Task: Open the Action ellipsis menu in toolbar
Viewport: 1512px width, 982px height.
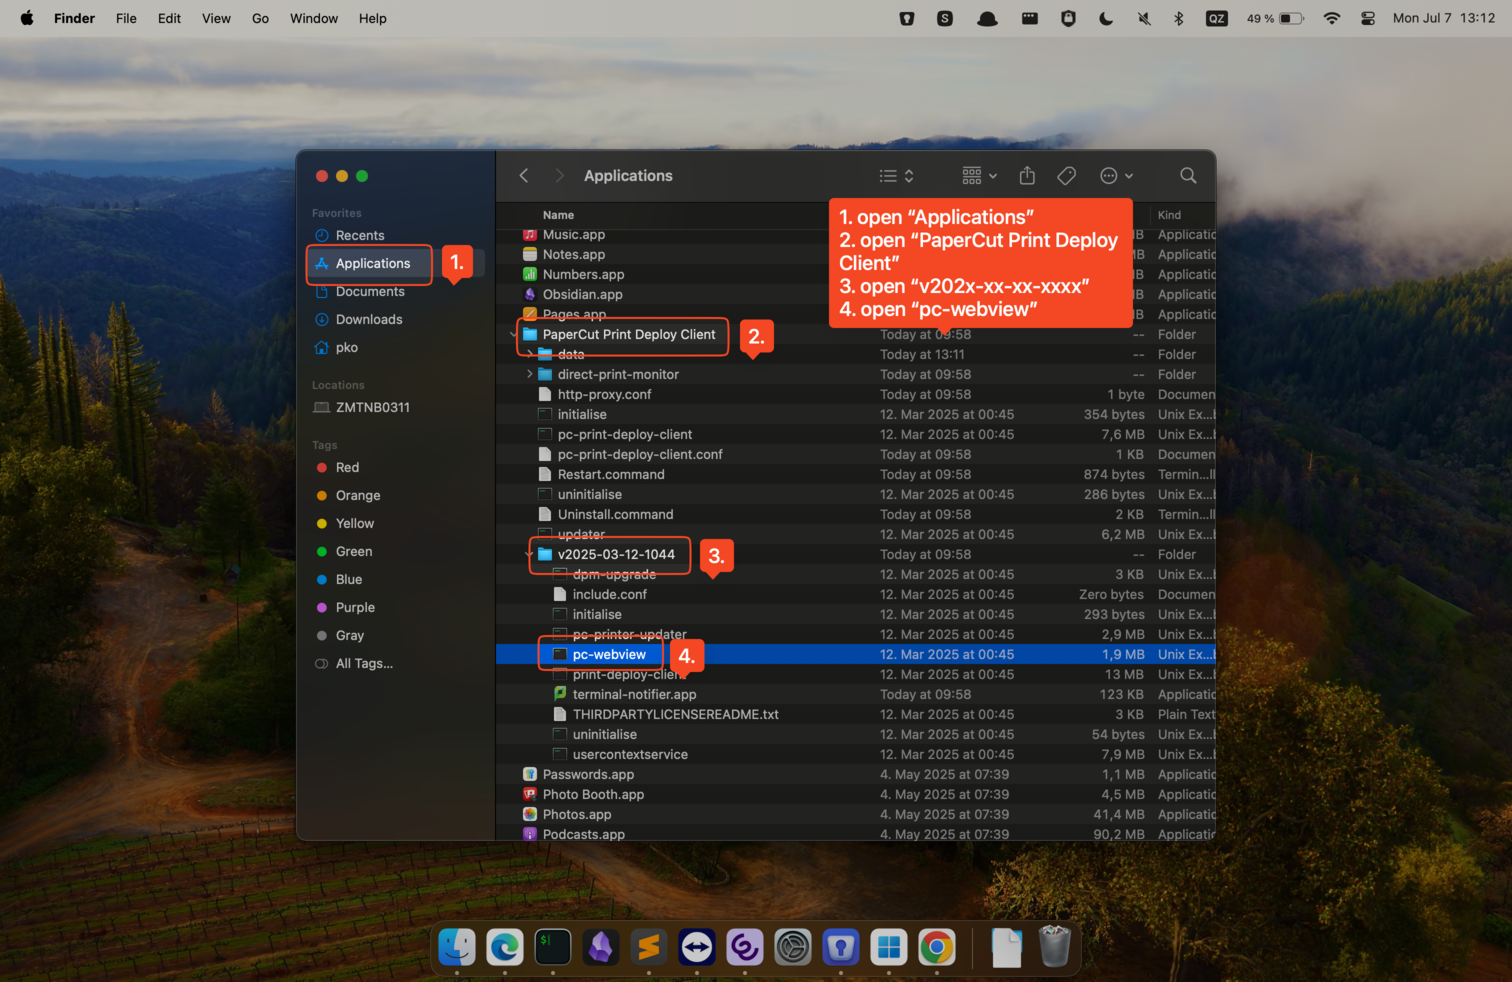Action: [1116, 176]
